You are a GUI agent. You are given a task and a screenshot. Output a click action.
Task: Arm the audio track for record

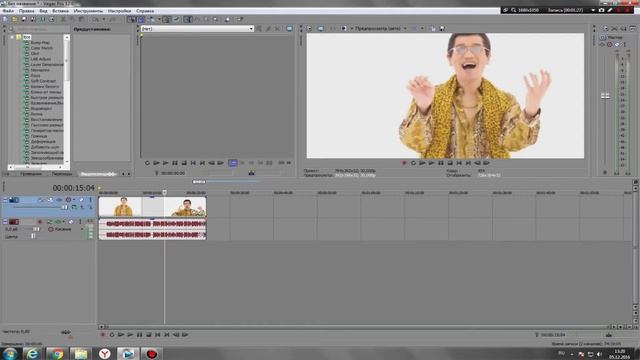(x=40, y=222)
